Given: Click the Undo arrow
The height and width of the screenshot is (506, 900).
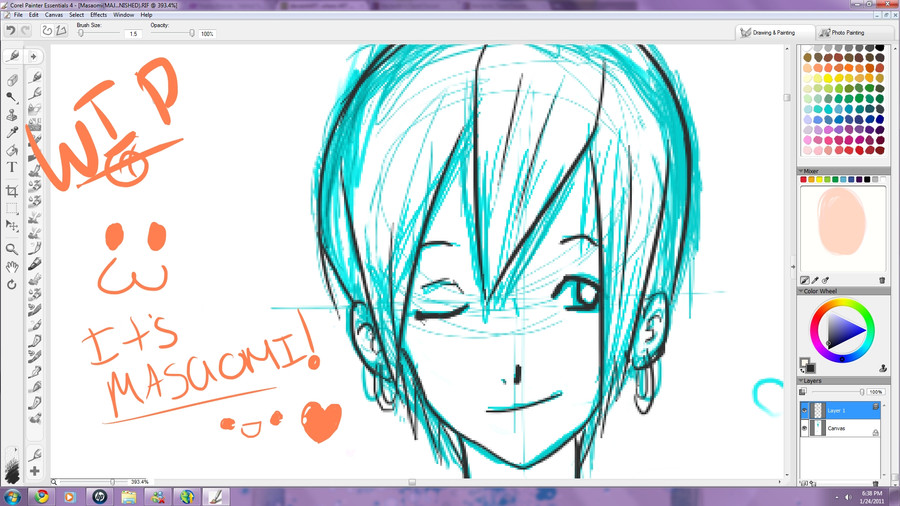Looking at the screenshot, I should (x=11, y=31).
